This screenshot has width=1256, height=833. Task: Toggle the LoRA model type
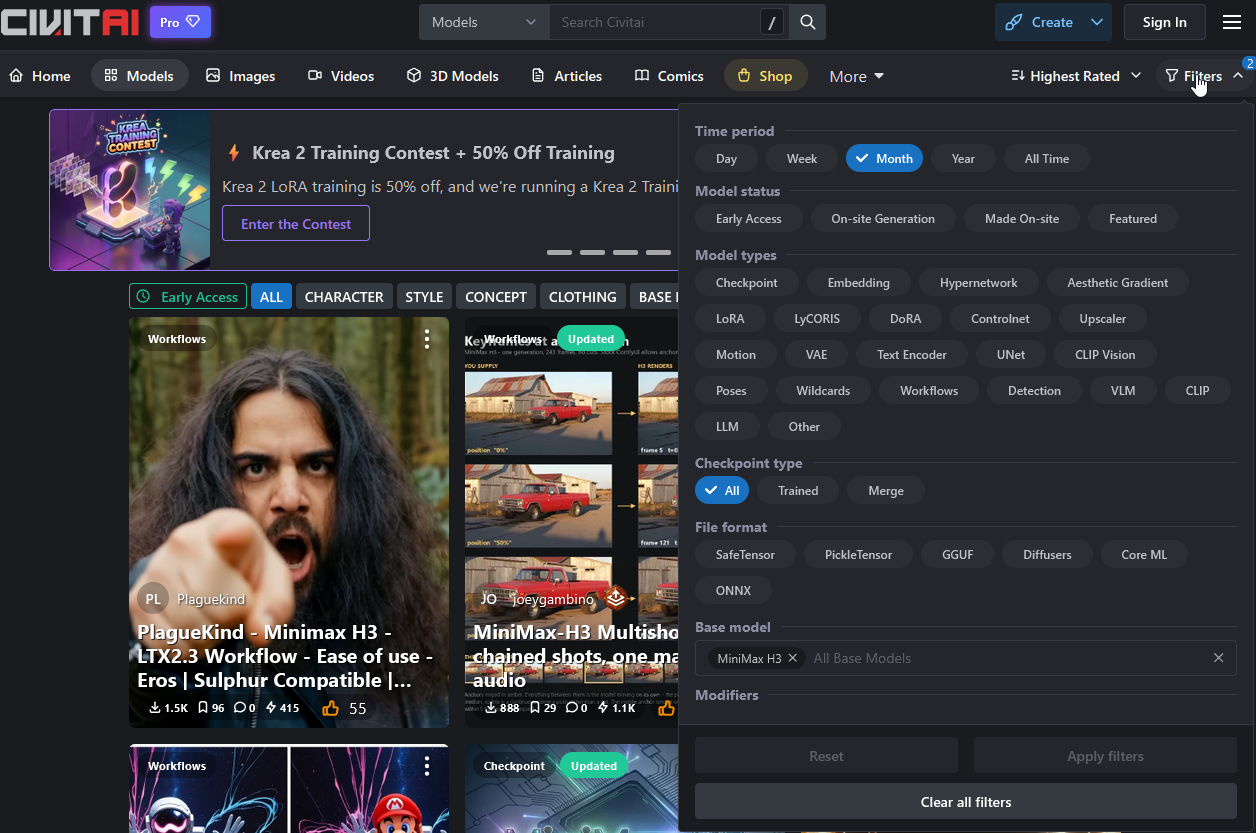click(730, 318)
